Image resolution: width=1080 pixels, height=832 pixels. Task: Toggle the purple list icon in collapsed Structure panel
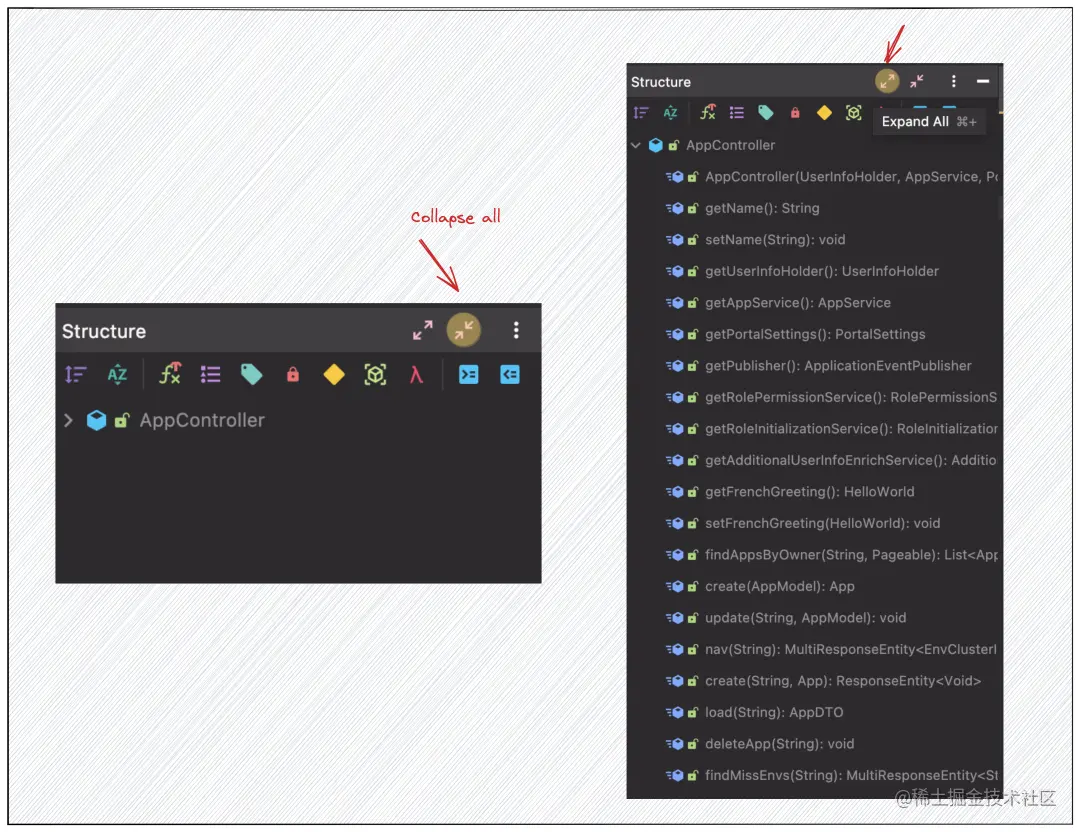210,375
